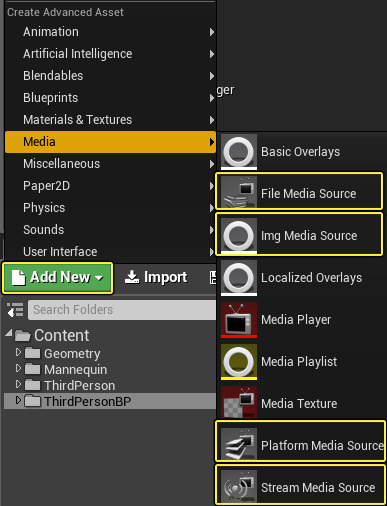Viewport: 387px width, 506px height.
Task: Click the ThirdPerson folder icon
Action: (x=32, y=385)
